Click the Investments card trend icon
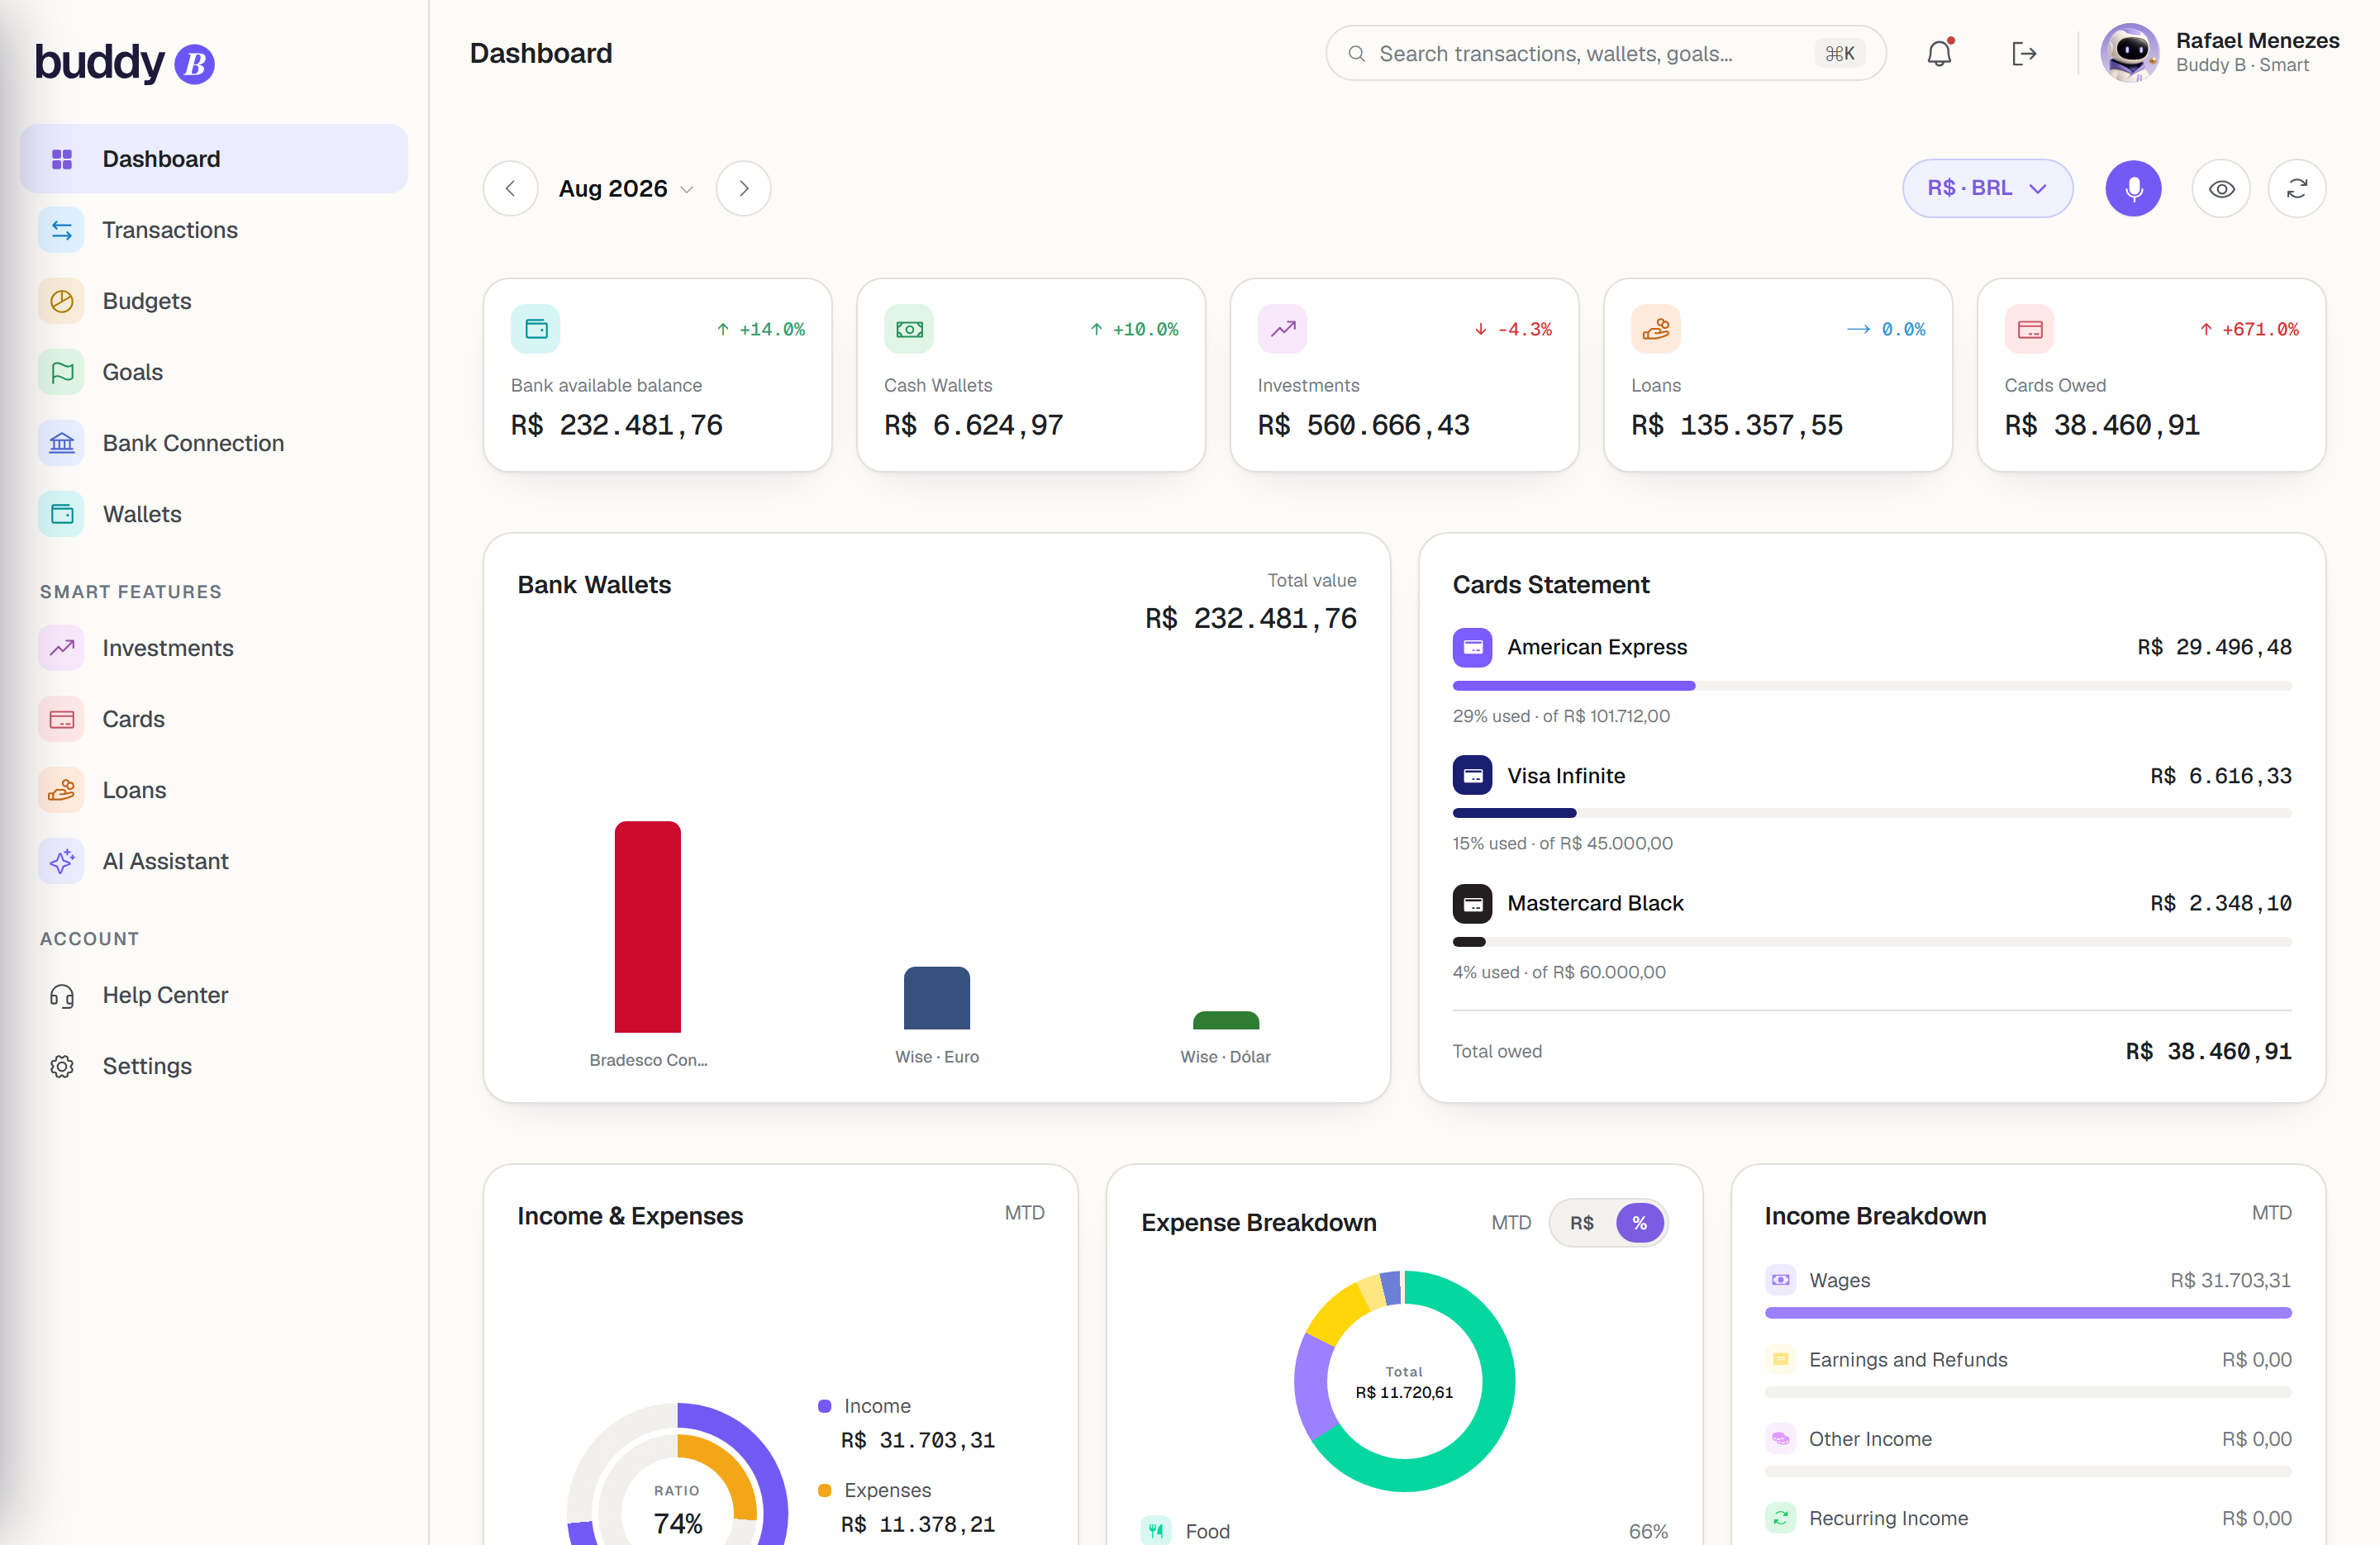Image resolution: width=2380 pixels, height=1545 pixels. click(x=1283, y=329)
